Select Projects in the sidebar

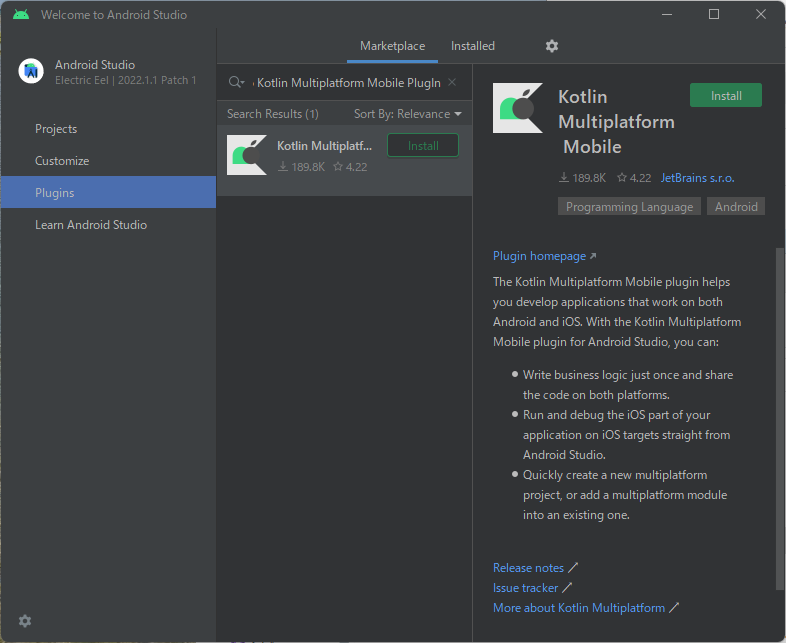click(x=56, y=129)
